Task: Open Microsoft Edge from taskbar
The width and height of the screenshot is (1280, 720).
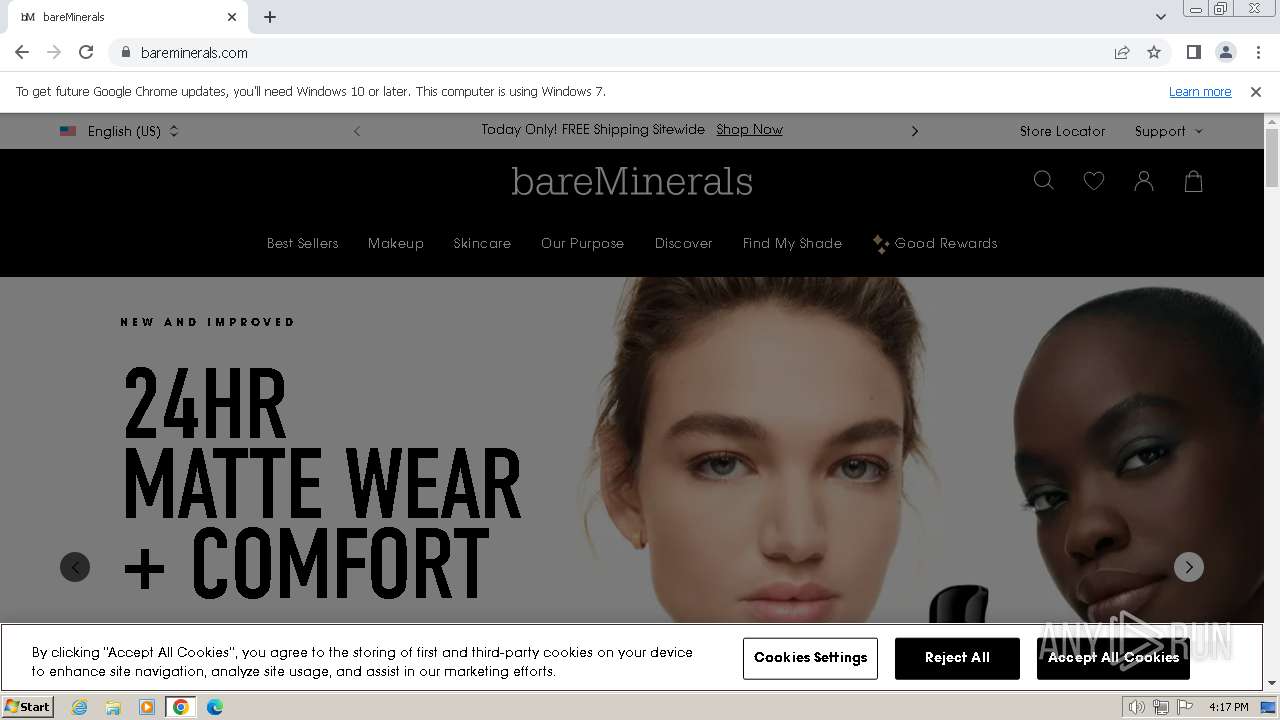Action: [x=215, y=707]
